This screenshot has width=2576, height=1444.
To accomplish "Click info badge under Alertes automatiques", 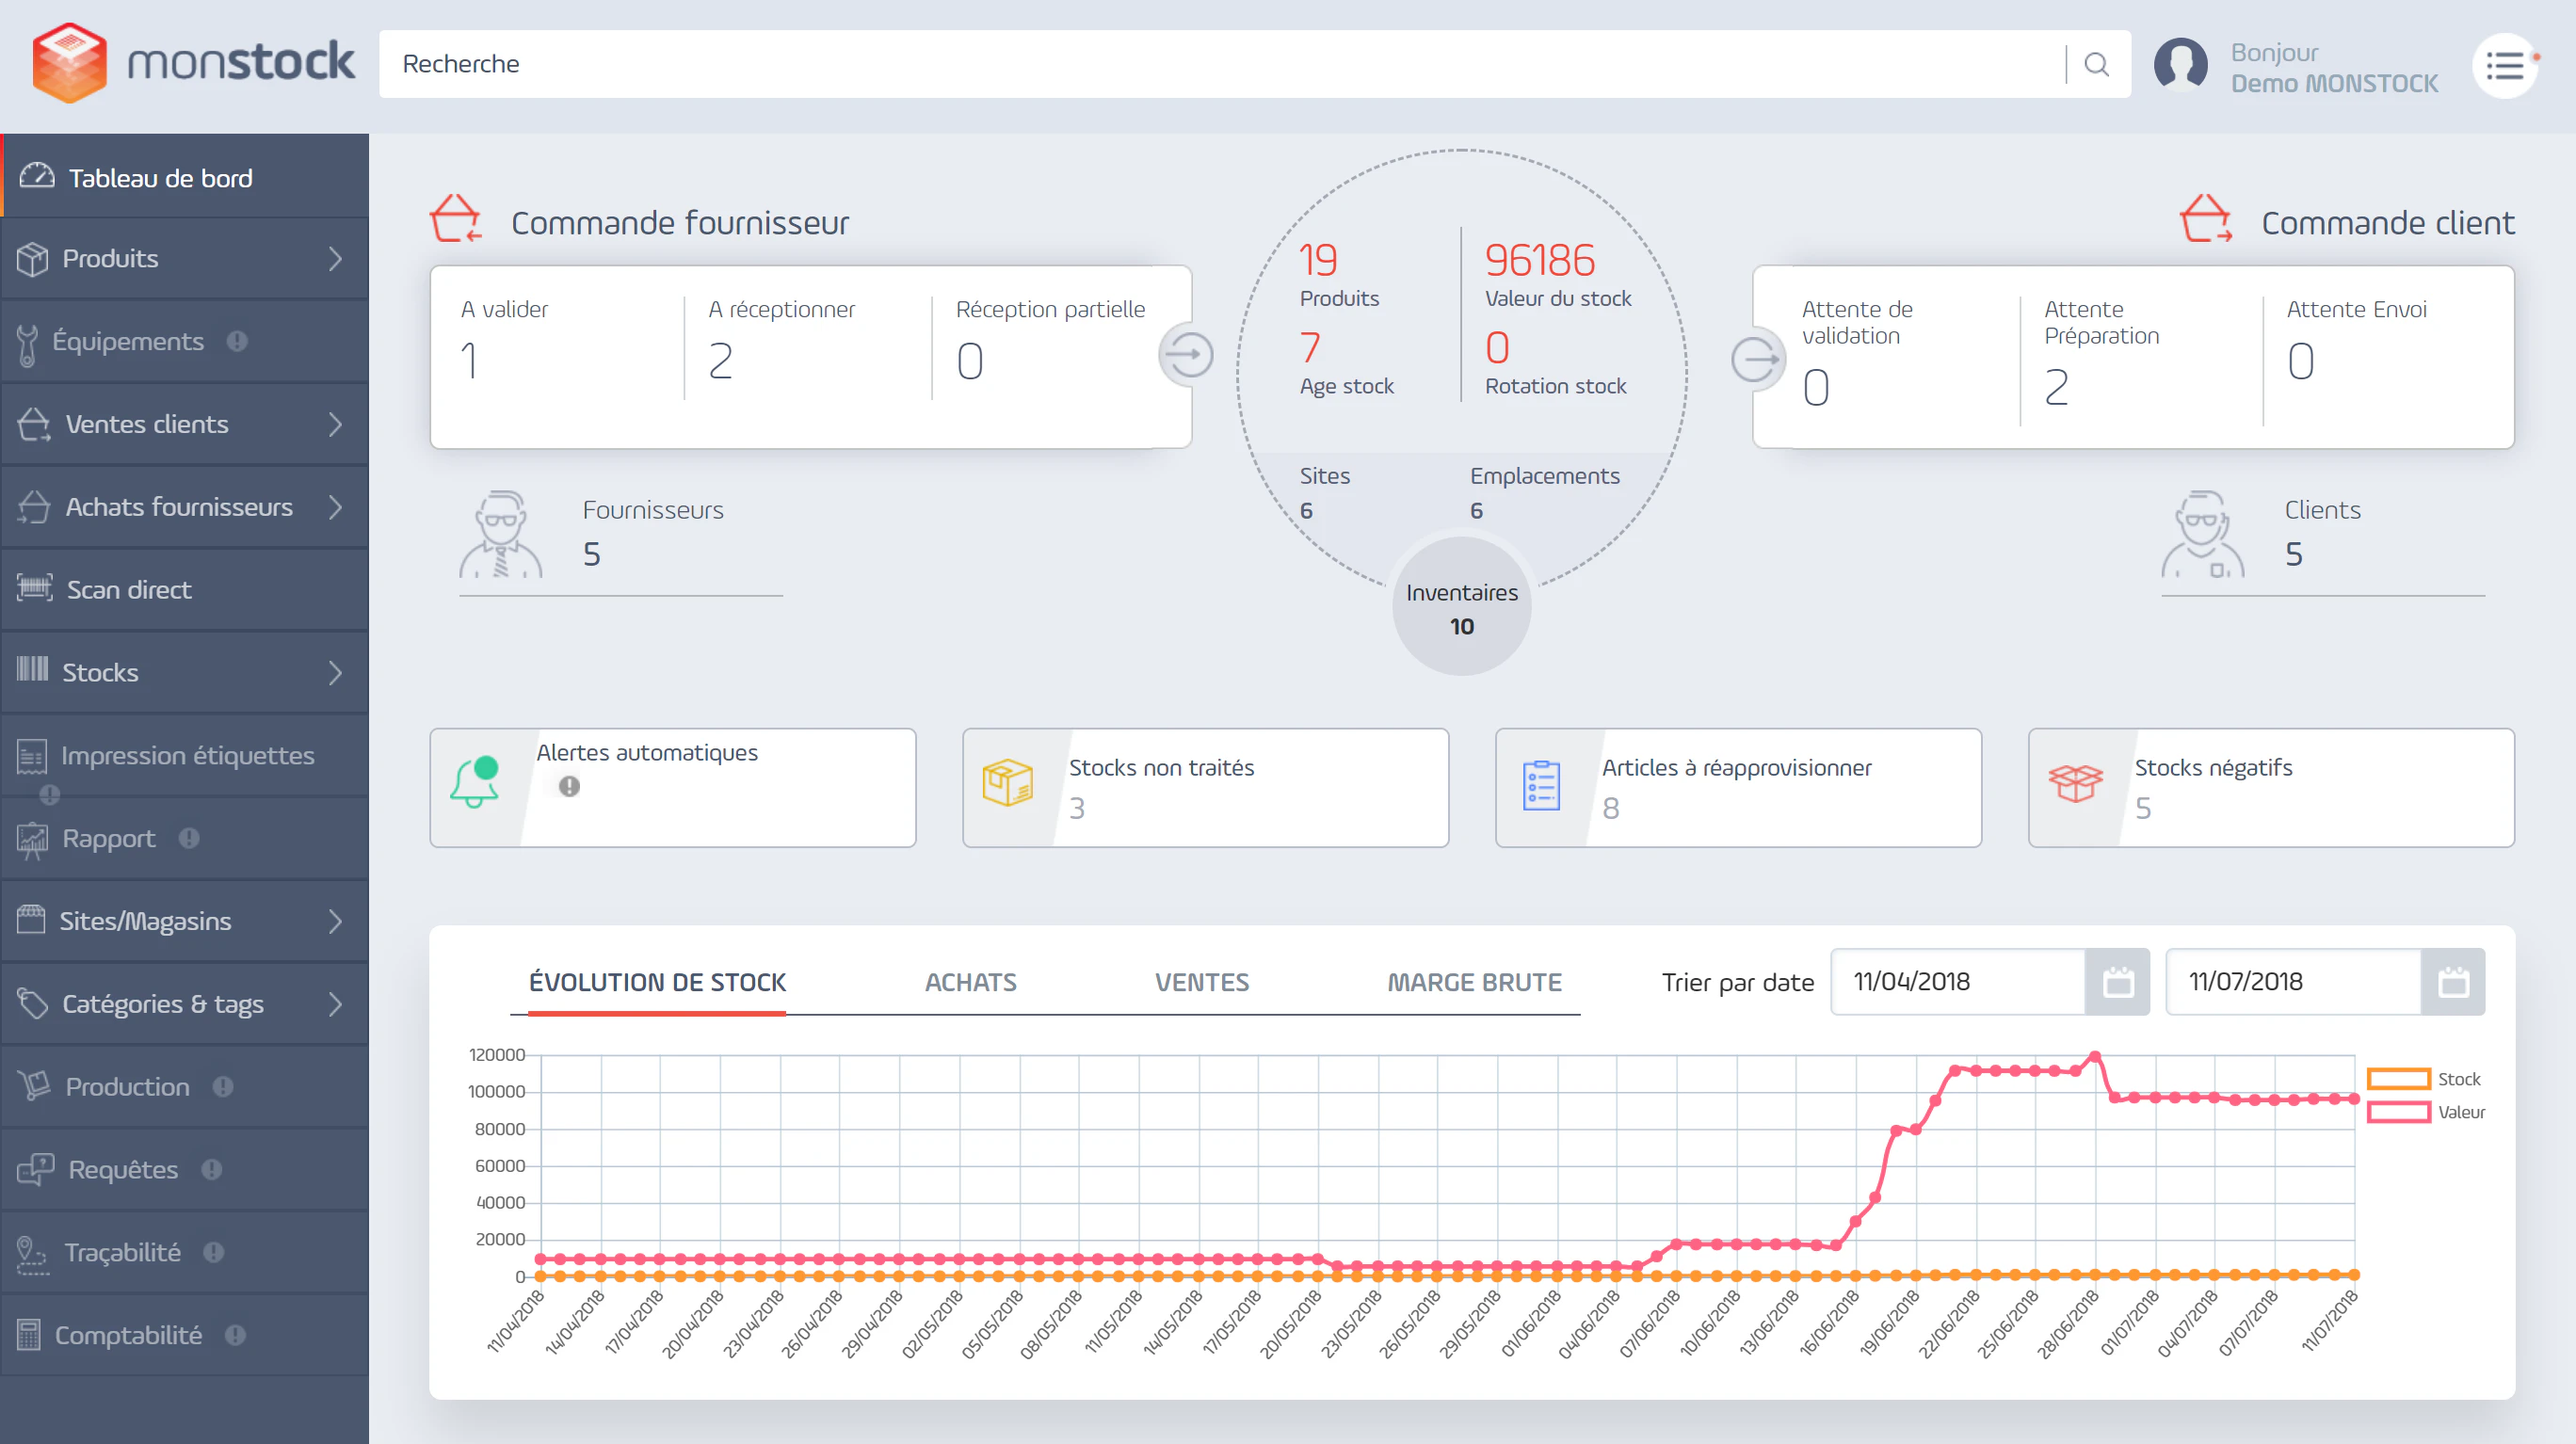I will [569, 787].
